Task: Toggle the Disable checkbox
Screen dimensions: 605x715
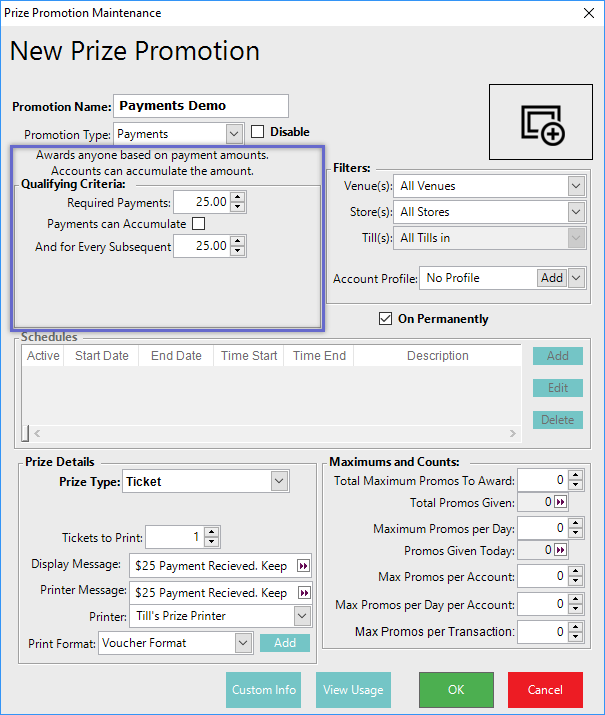Action: point(258,132)
